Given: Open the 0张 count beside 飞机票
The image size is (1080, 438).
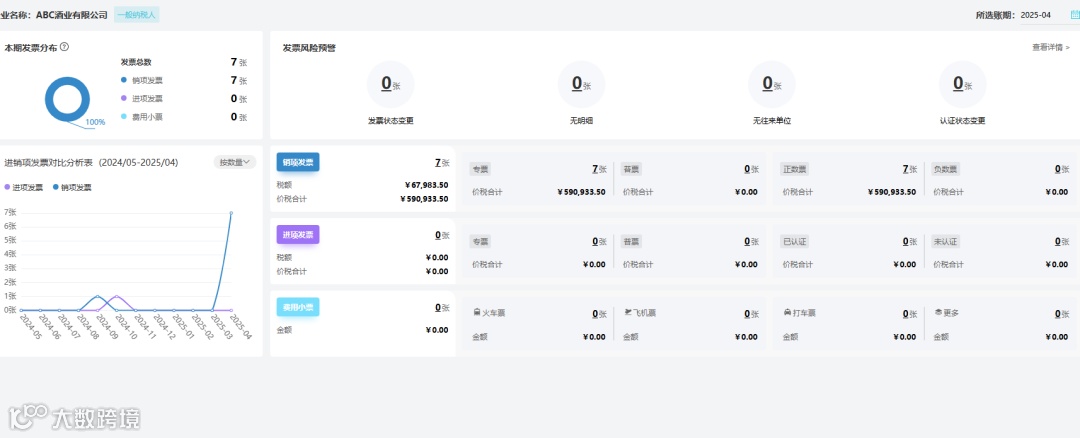Looking at the screenshot, I should click(x=751, y=314).
